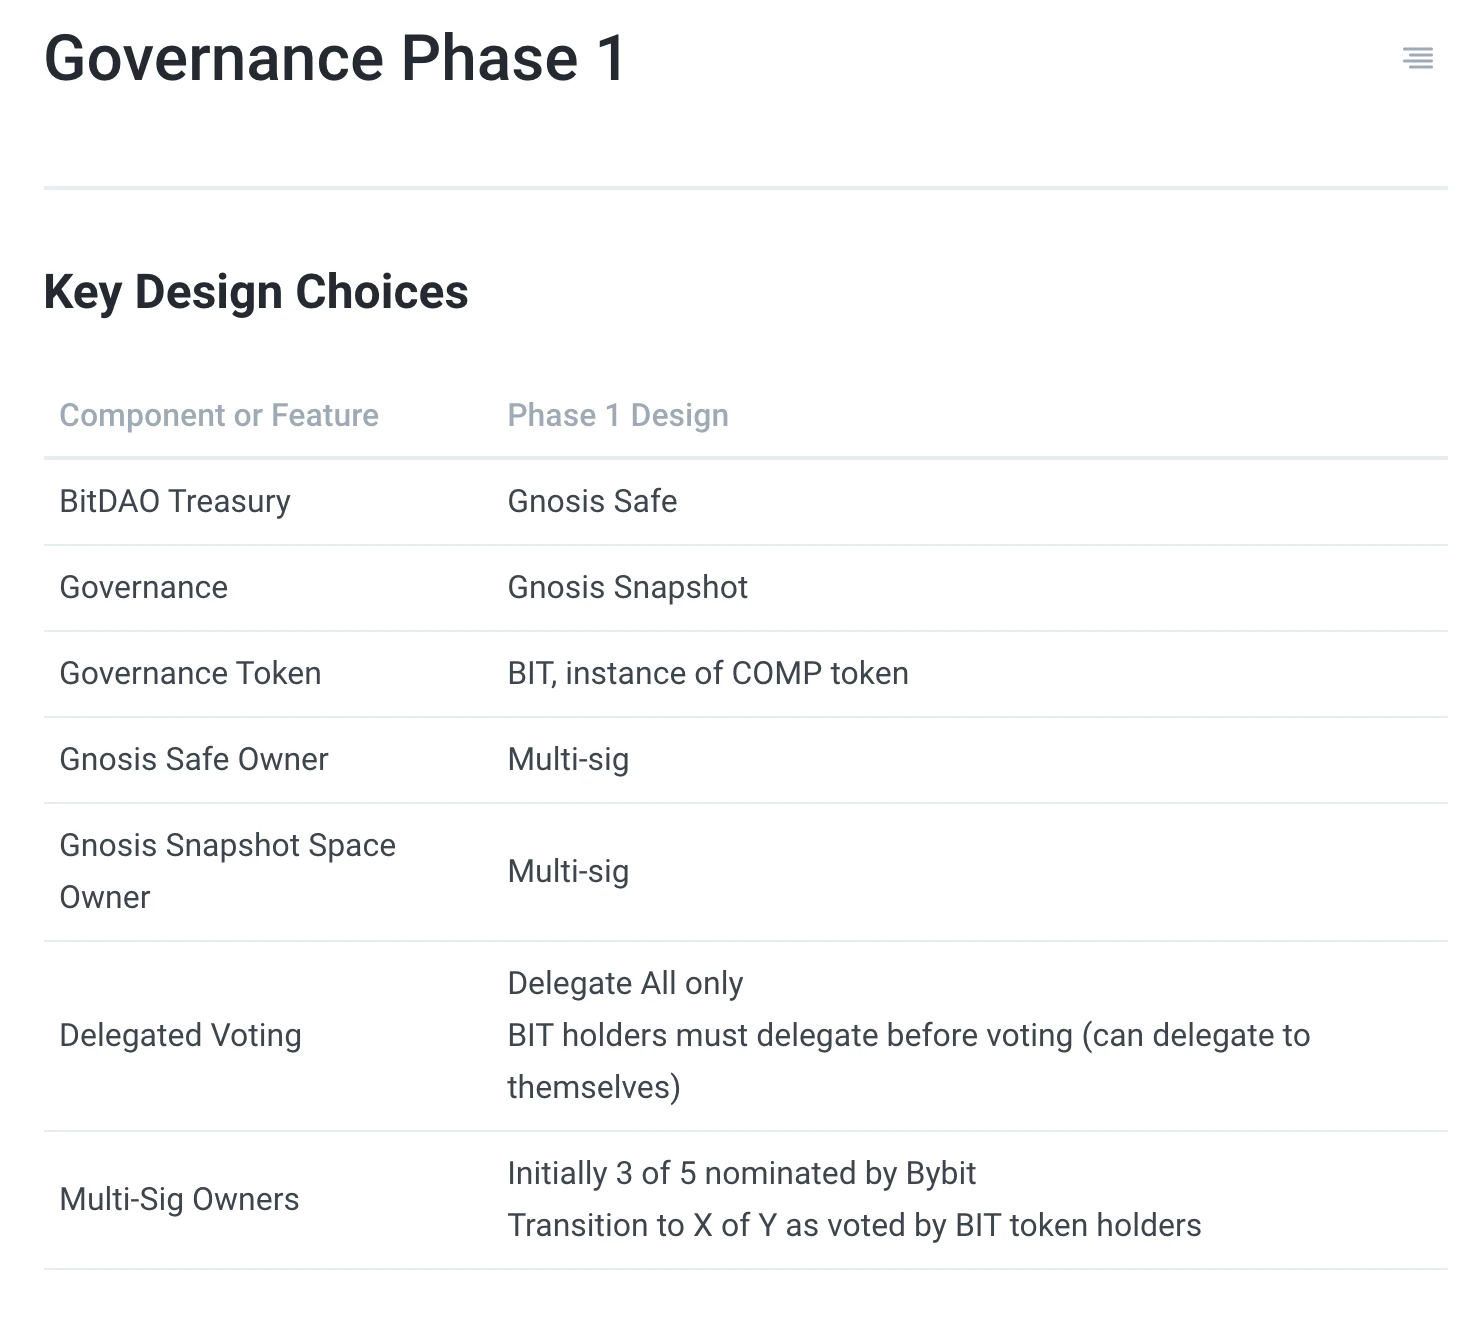The height and width of the screenshot is (1324, 1478).
Task: Click the "Gnosis Safe" design cell
Action: (592, 501)
